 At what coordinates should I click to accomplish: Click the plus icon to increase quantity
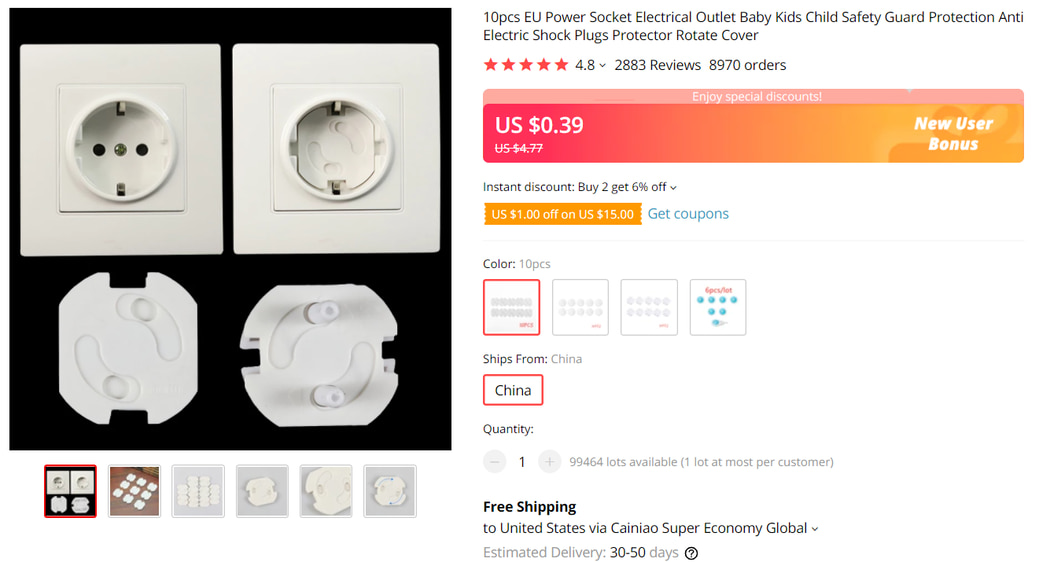point(549,461)
